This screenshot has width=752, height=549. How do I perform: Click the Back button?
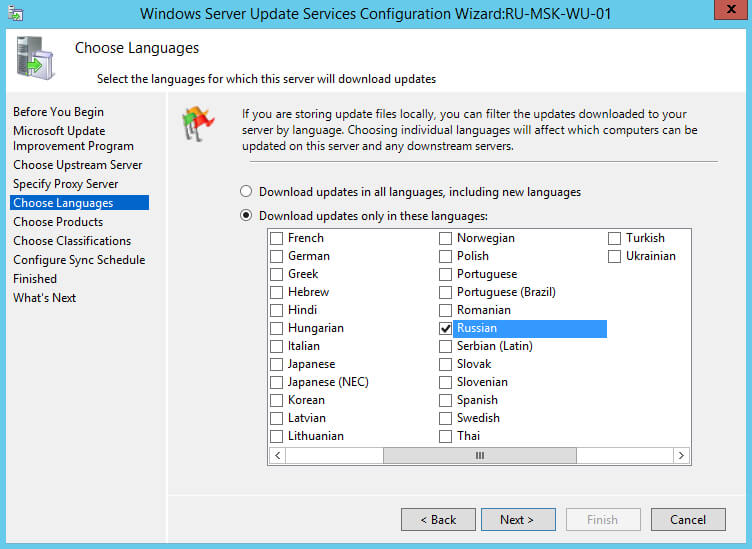point(438,520)
